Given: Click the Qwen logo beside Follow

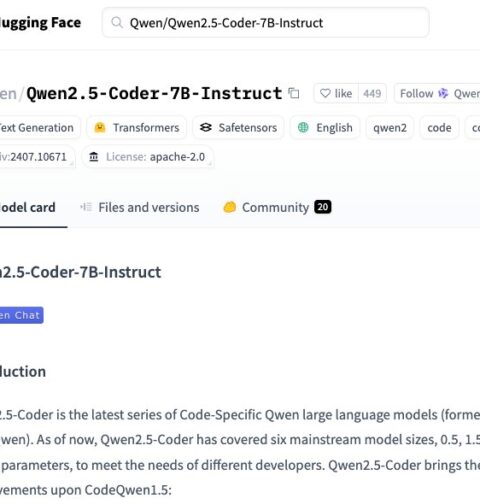Looking at the screenshot, I should pos(443,93).
